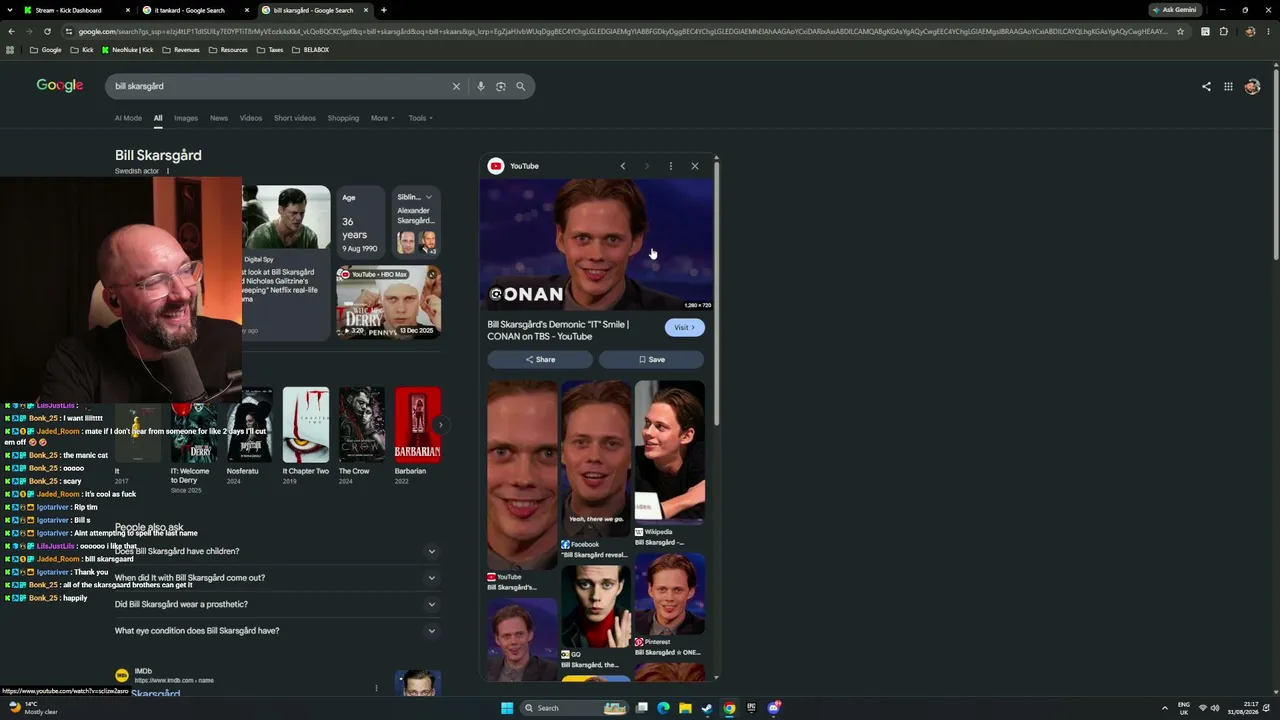Viewport: 1280px width, 720px height.
Task: Close the YouTube image preview panel
Action: point(695,166)
